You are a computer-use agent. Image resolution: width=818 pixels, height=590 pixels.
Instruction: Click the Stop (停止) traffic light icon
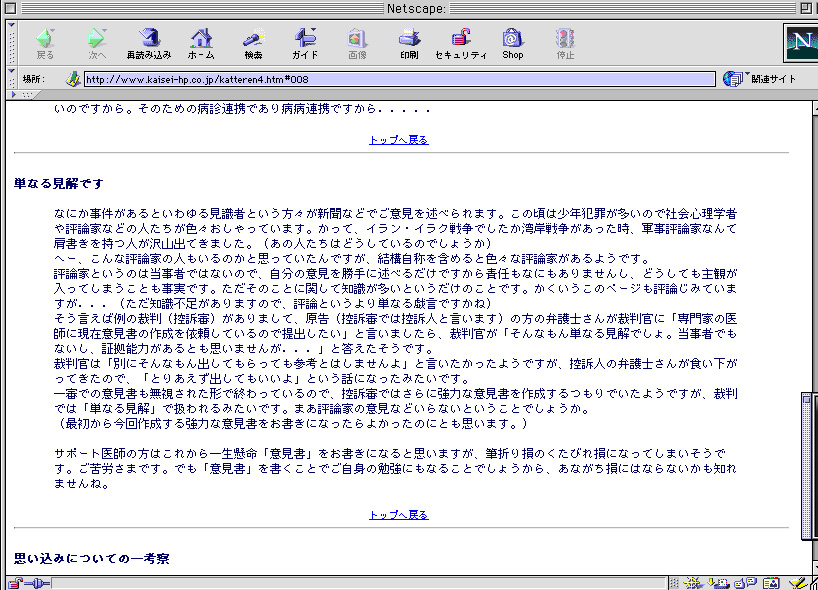(565, 43)
